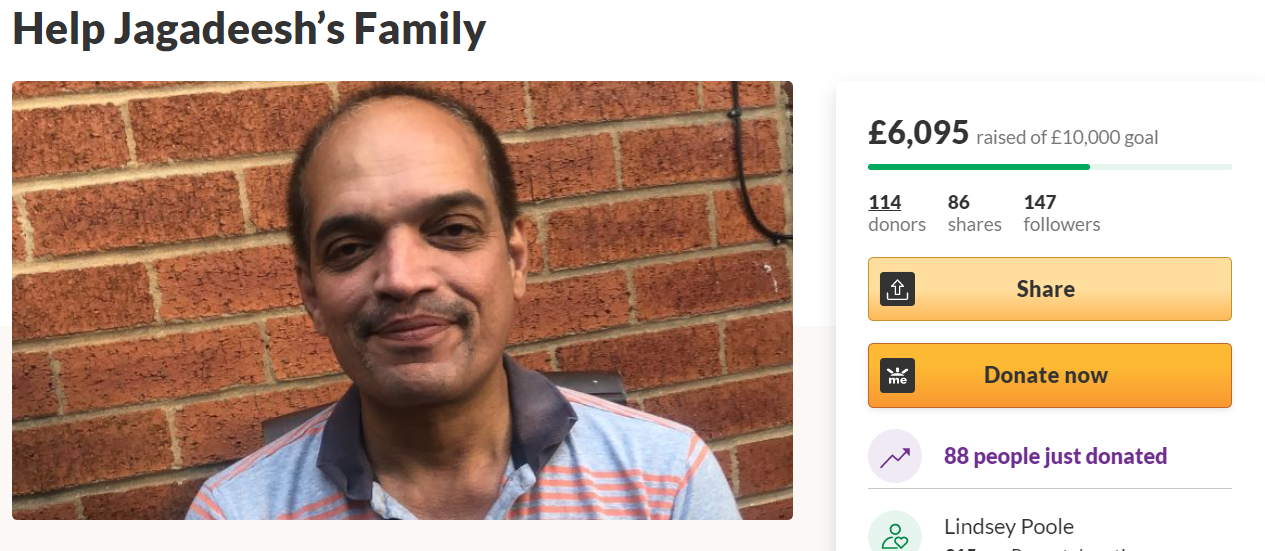Click the shares label text
Screen dimensions: 1265x551
tap(975, 225)
